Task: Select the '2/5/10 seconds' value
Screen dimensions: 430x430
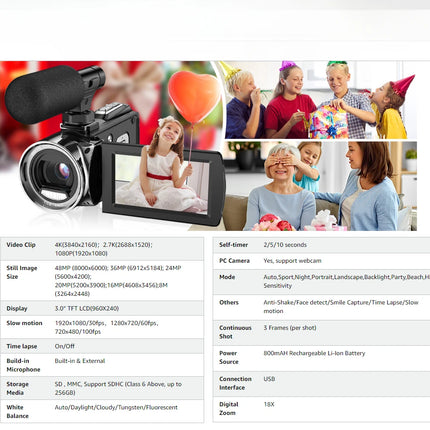Action: pos(285,245)
